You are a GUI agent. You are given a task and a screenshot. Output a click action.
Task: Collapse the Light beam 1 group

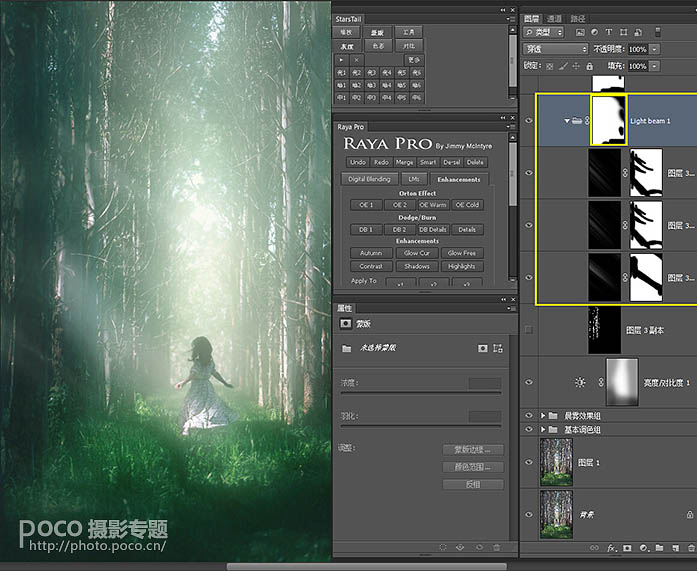(x=567, y=120)
